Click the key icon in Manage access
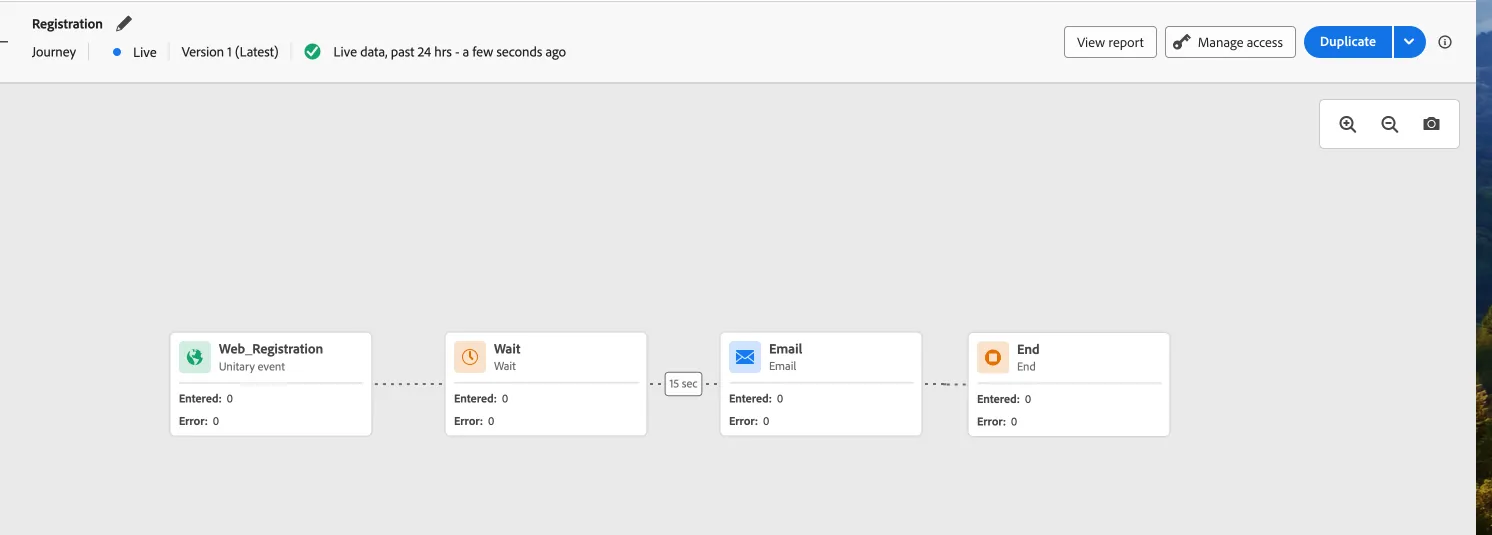Screen dimensions: 1492x535 pos(1182,42)
